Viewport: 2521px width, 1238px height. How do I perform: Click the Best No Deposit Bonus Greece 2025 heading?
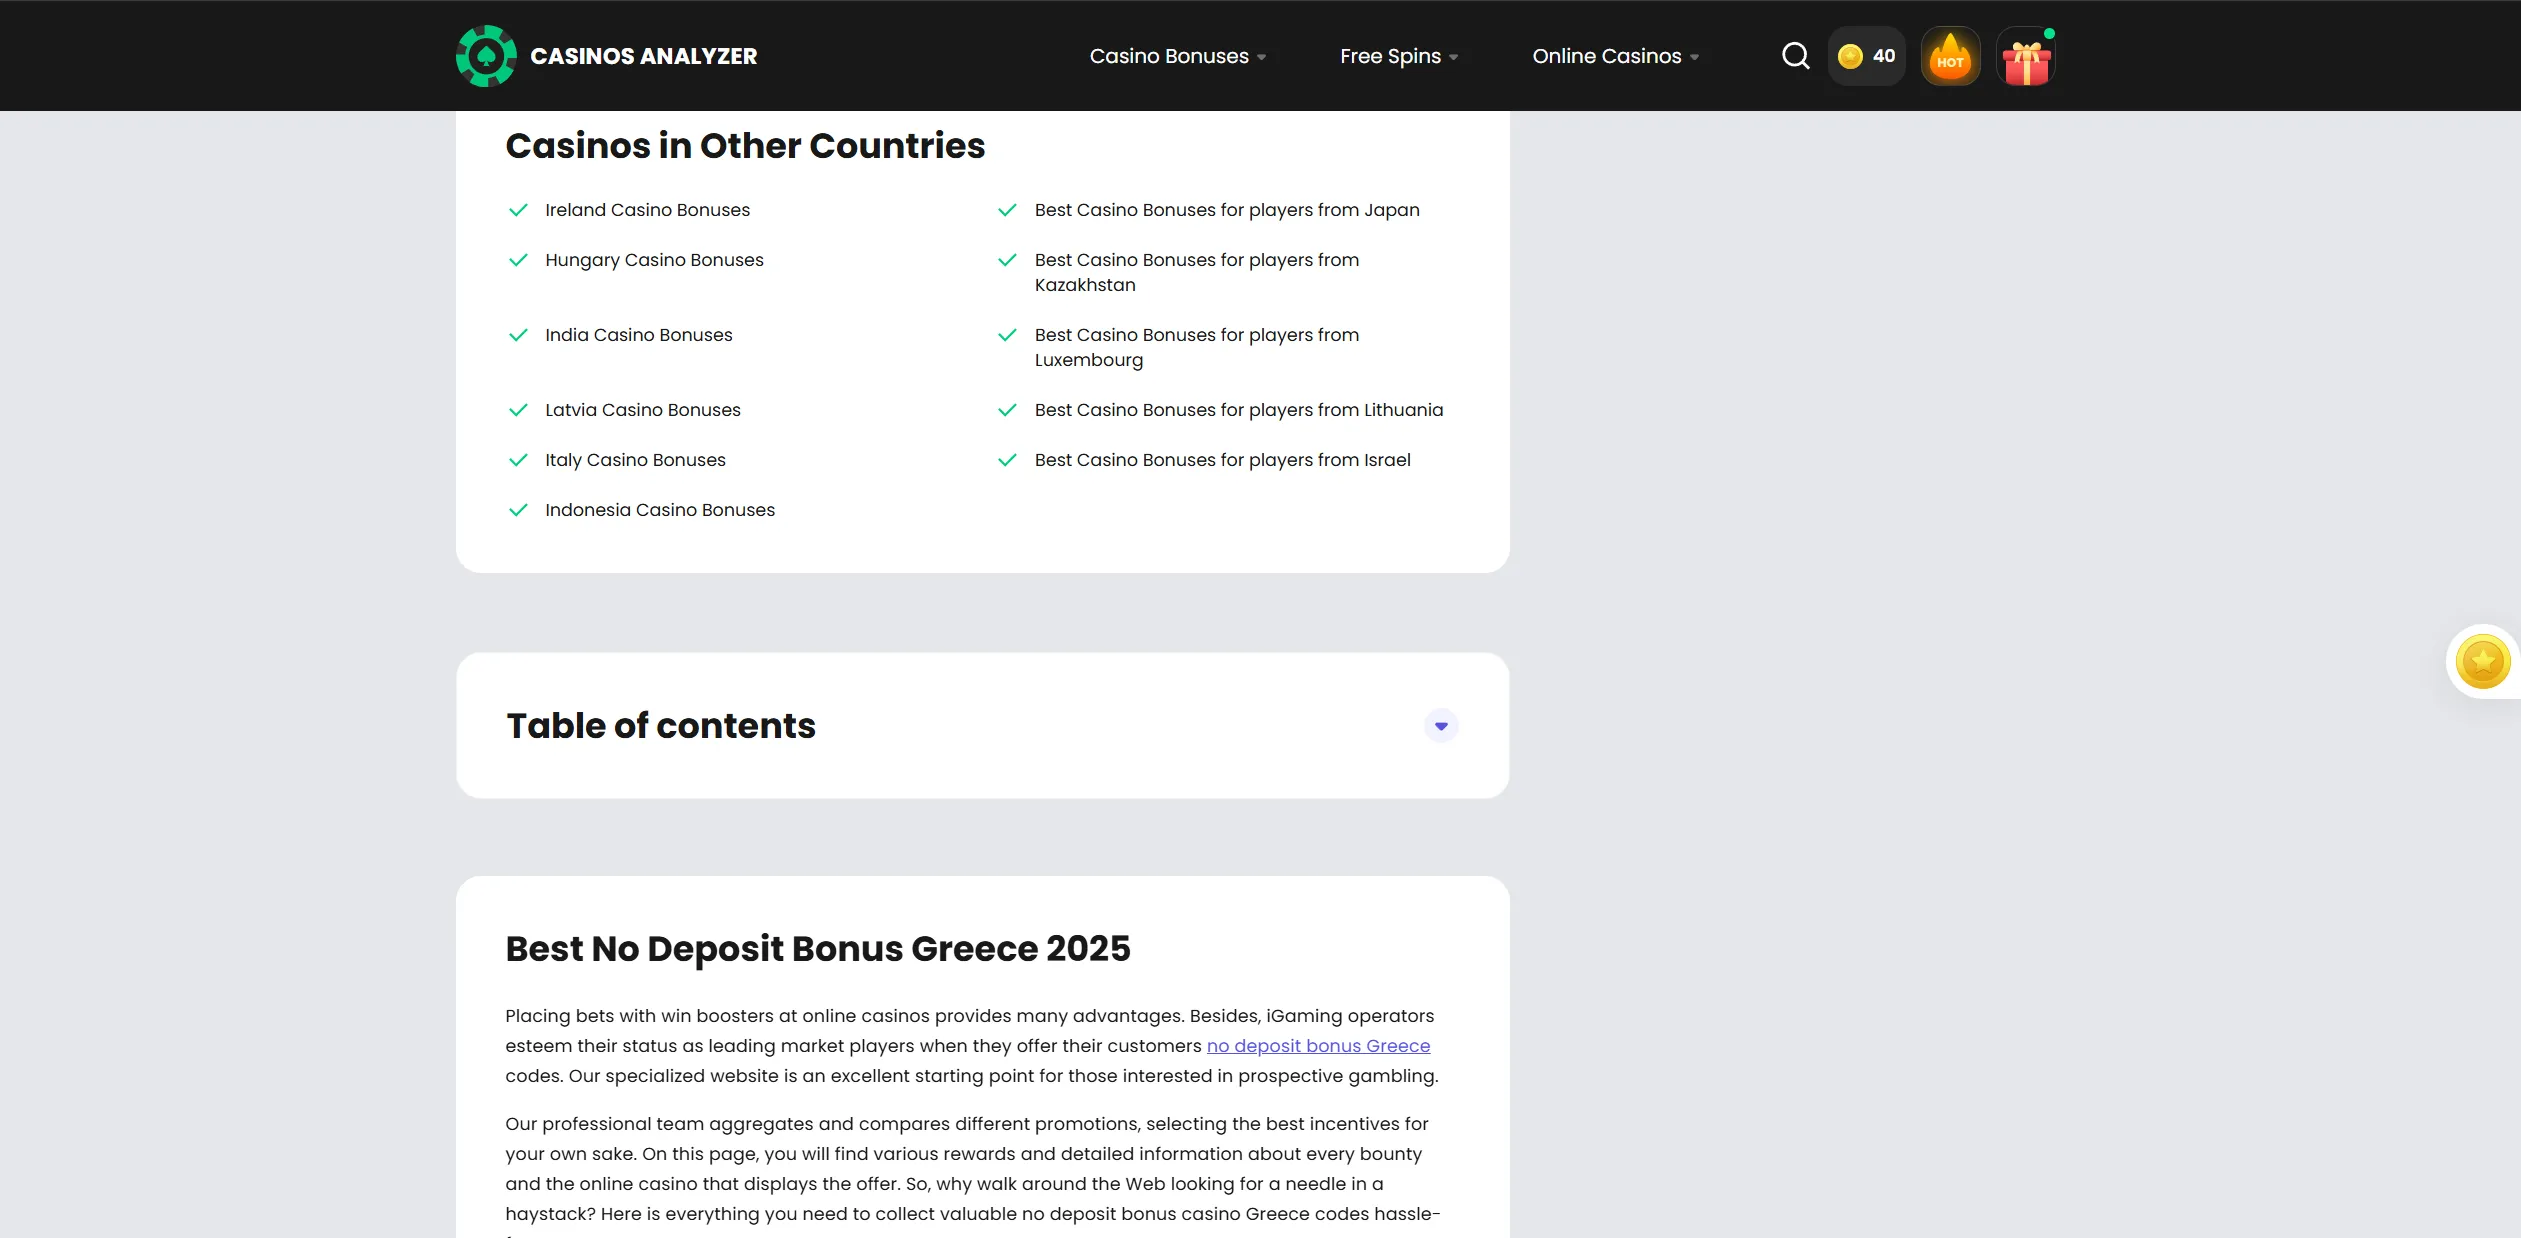818,949
